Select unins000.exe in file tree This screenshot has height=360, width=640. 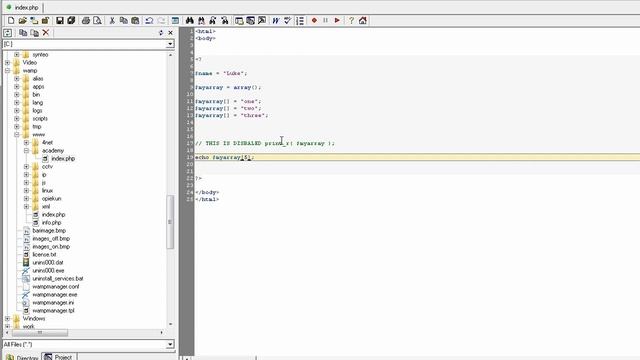tap(48, 271)
